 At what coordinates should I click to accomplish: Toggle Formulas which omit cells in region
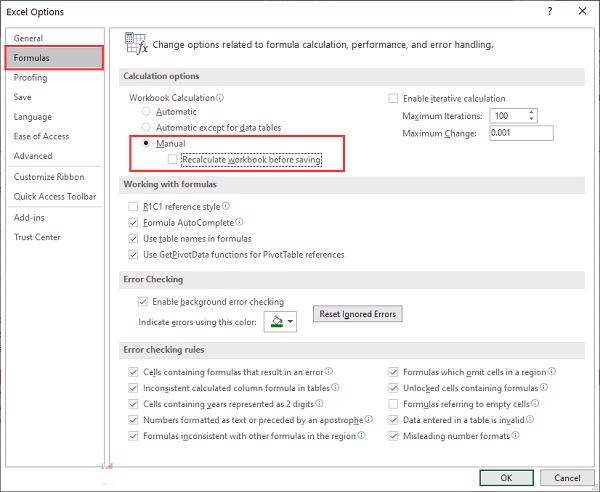click(393, 372)
